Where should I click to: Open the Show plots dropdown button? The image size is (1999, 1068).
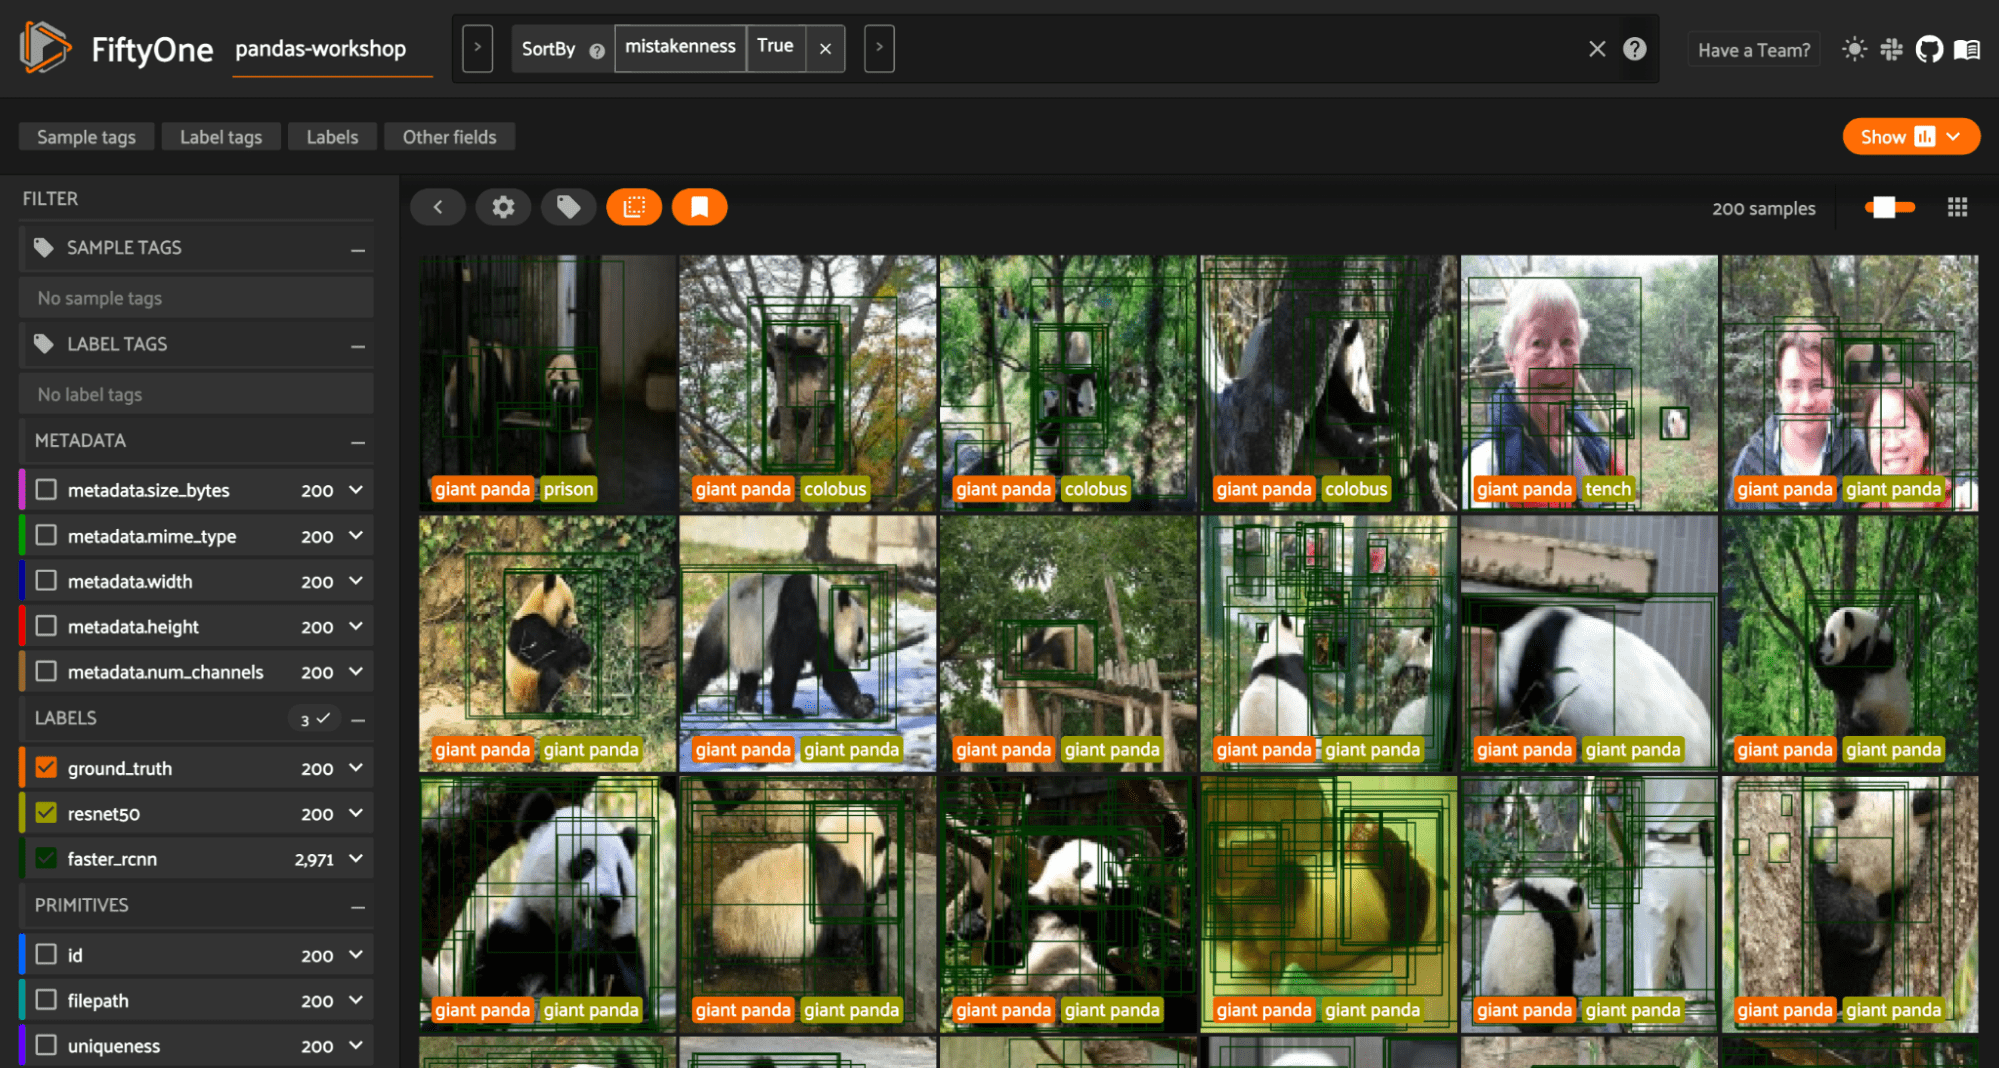pos(1911,137)
